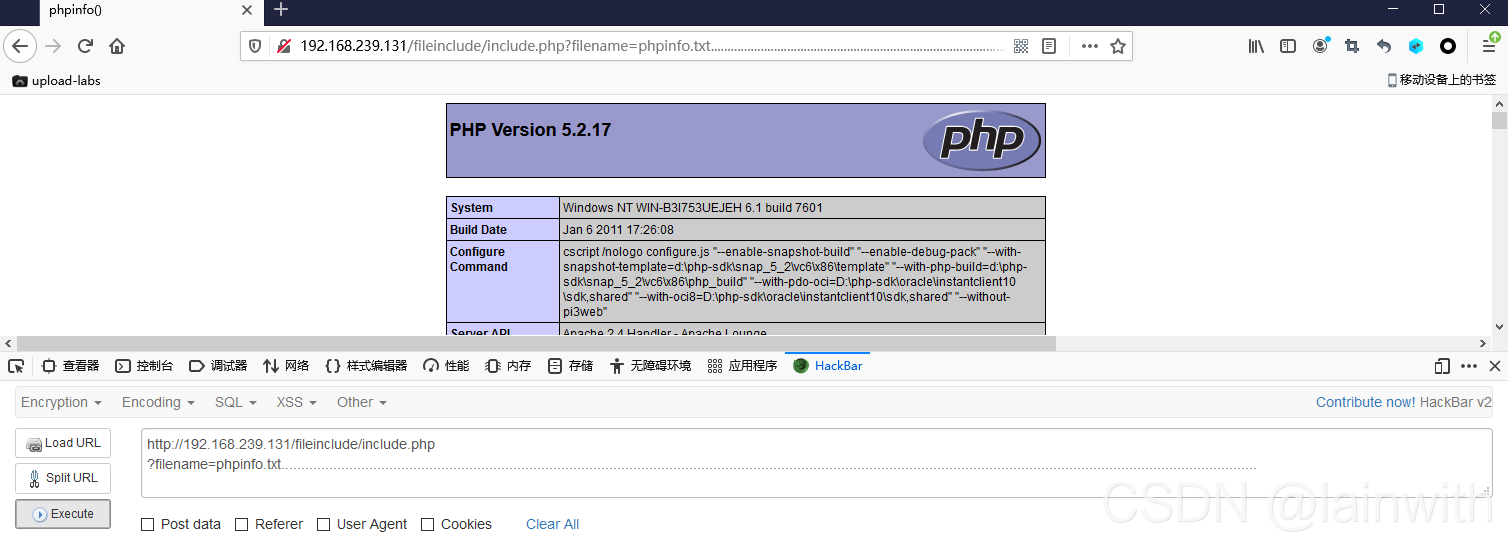Go forward with the forward arrow
The width and height of the screenshot is (1508, 542).
tap(54, 46)
